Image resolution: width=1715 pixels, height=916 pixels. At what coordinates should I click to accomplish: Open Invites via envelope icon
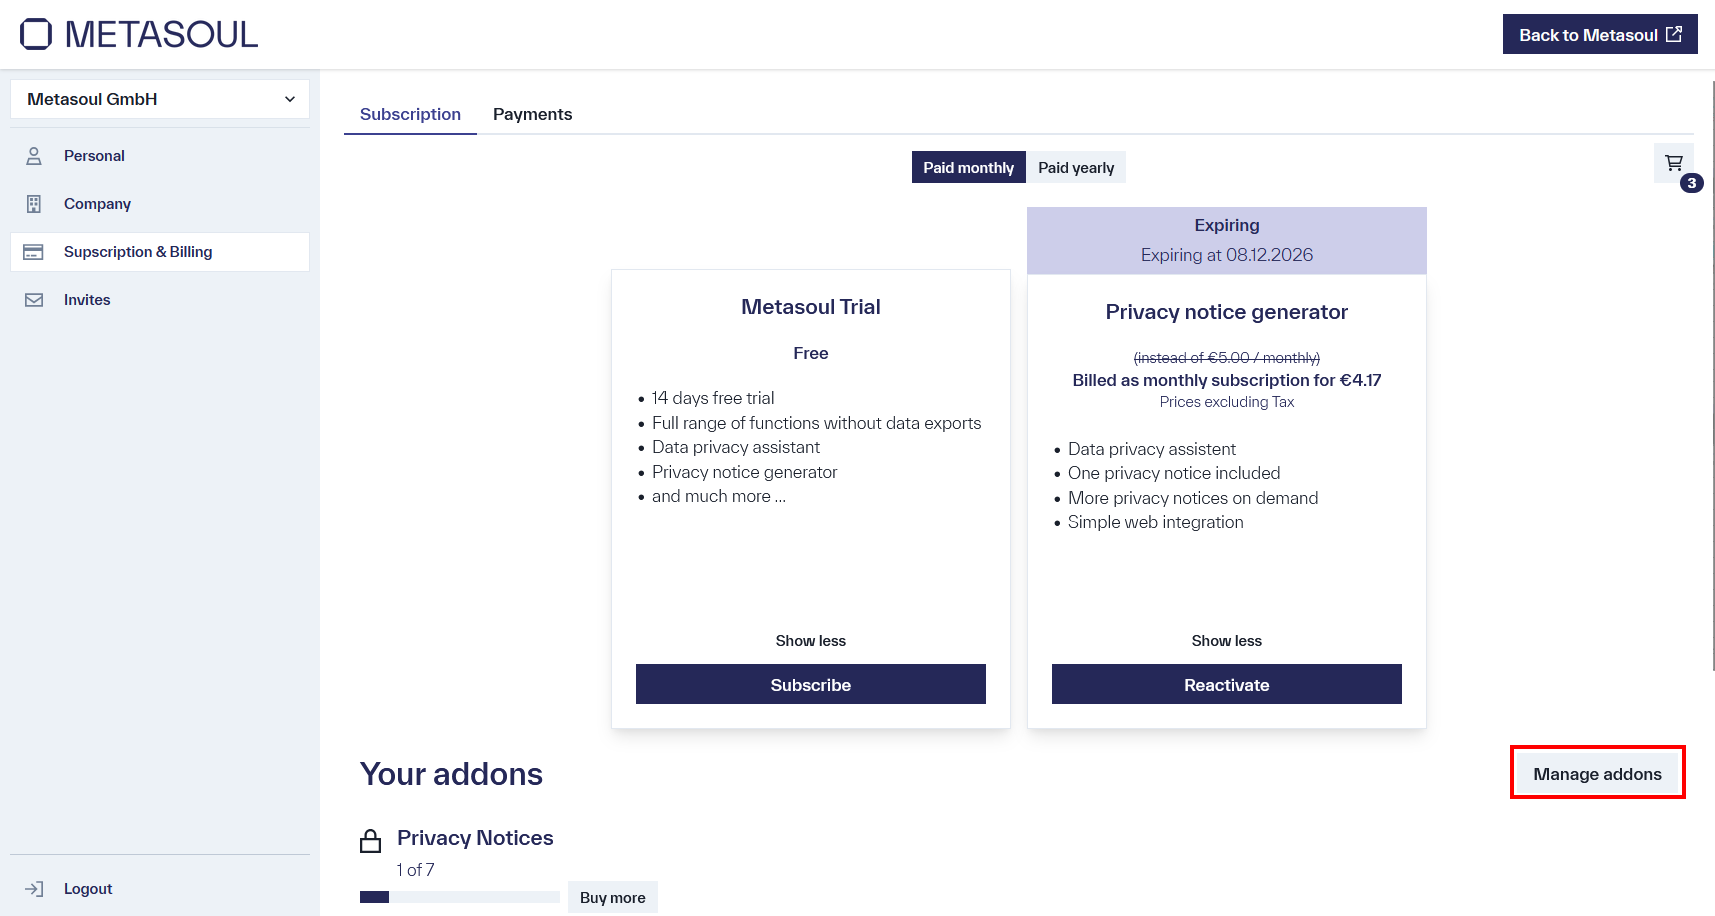34,299
